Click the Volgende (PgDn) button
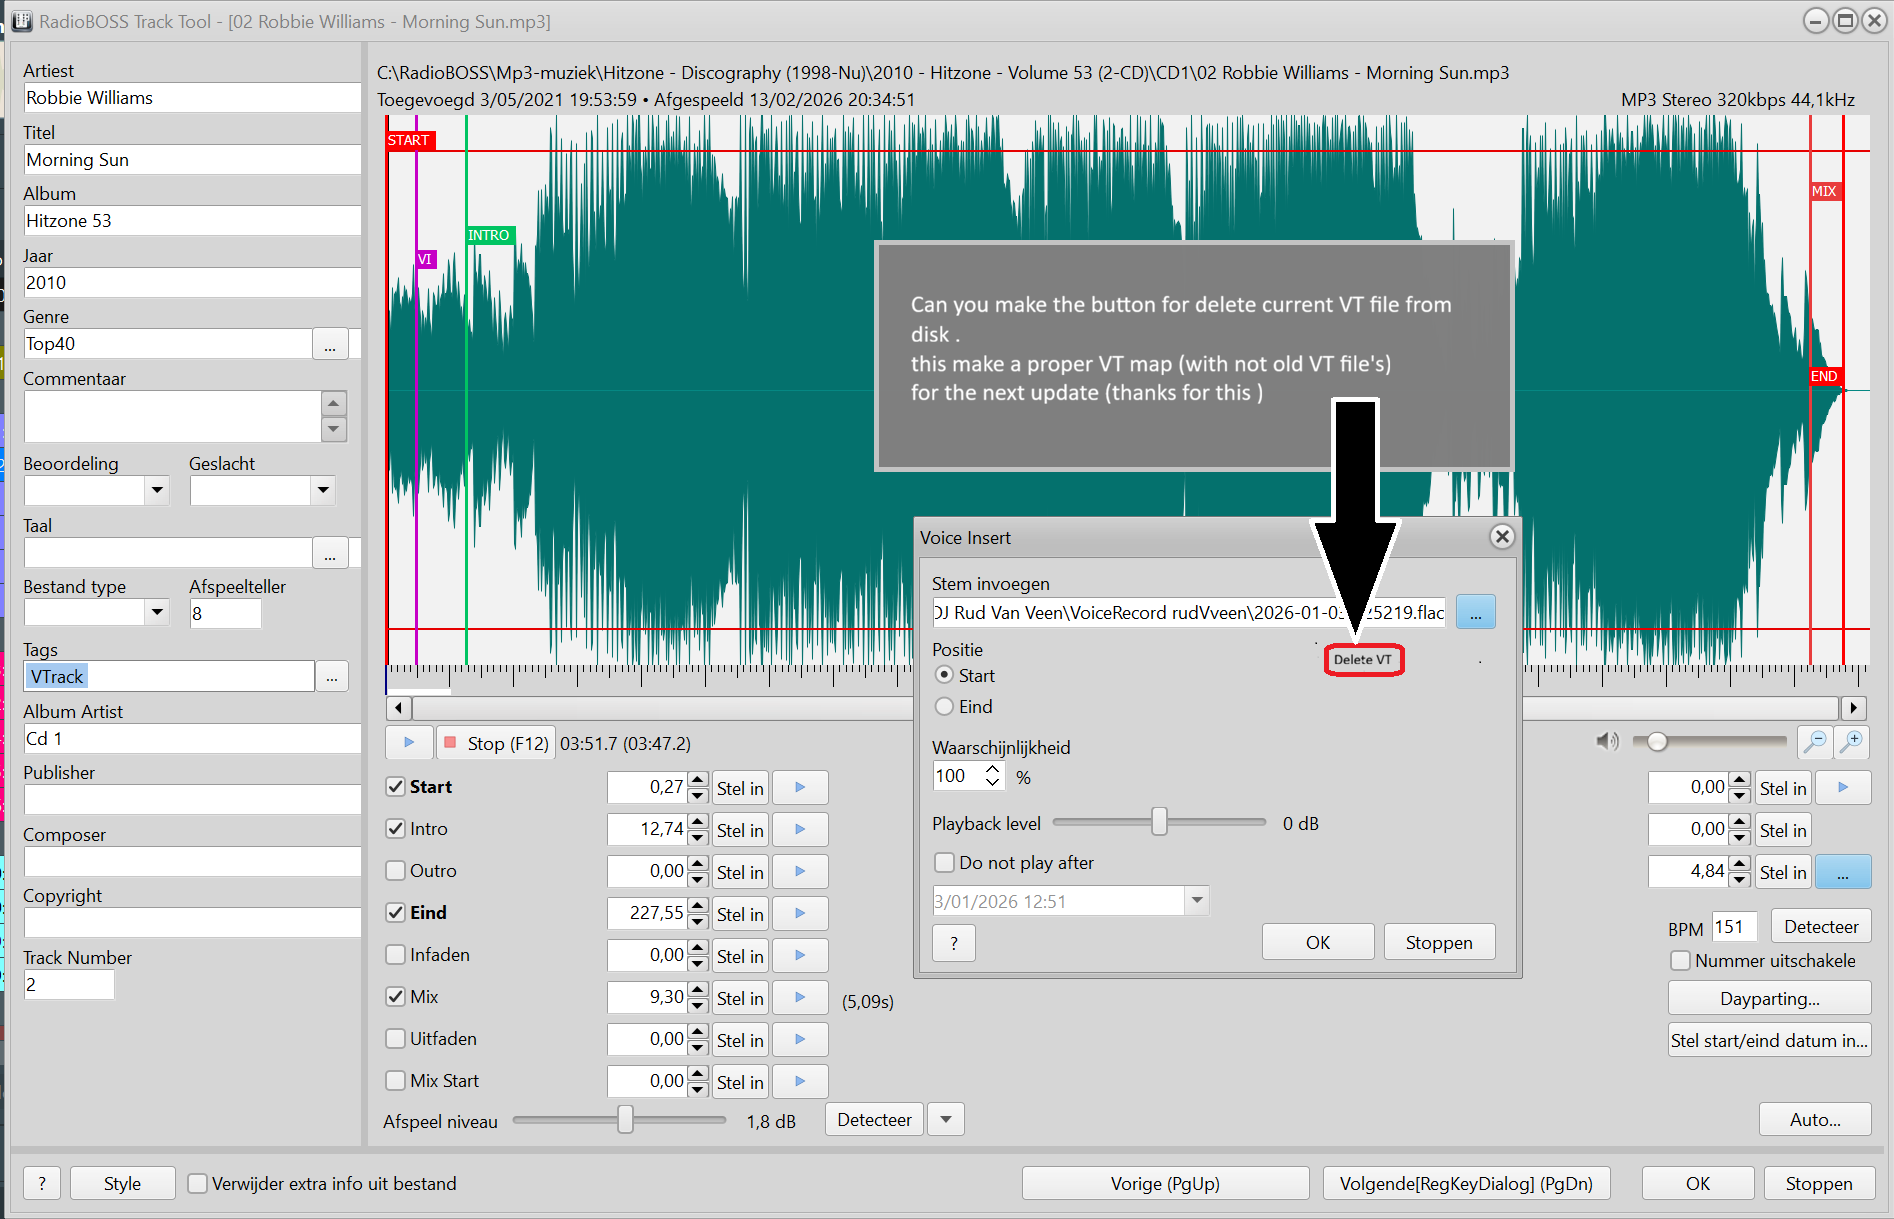This screenshot has width=1894, height=1219. click(1465, 1184)
